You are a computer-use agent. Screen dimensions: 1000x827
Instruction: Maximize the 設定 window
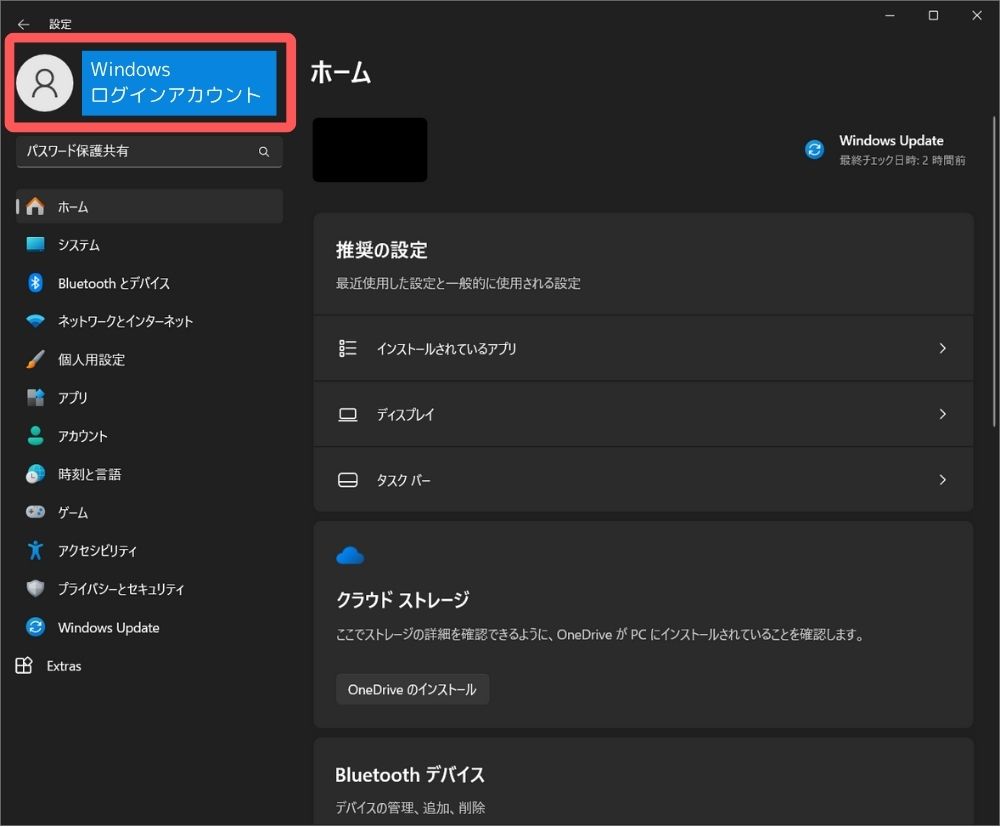[933, 15]
